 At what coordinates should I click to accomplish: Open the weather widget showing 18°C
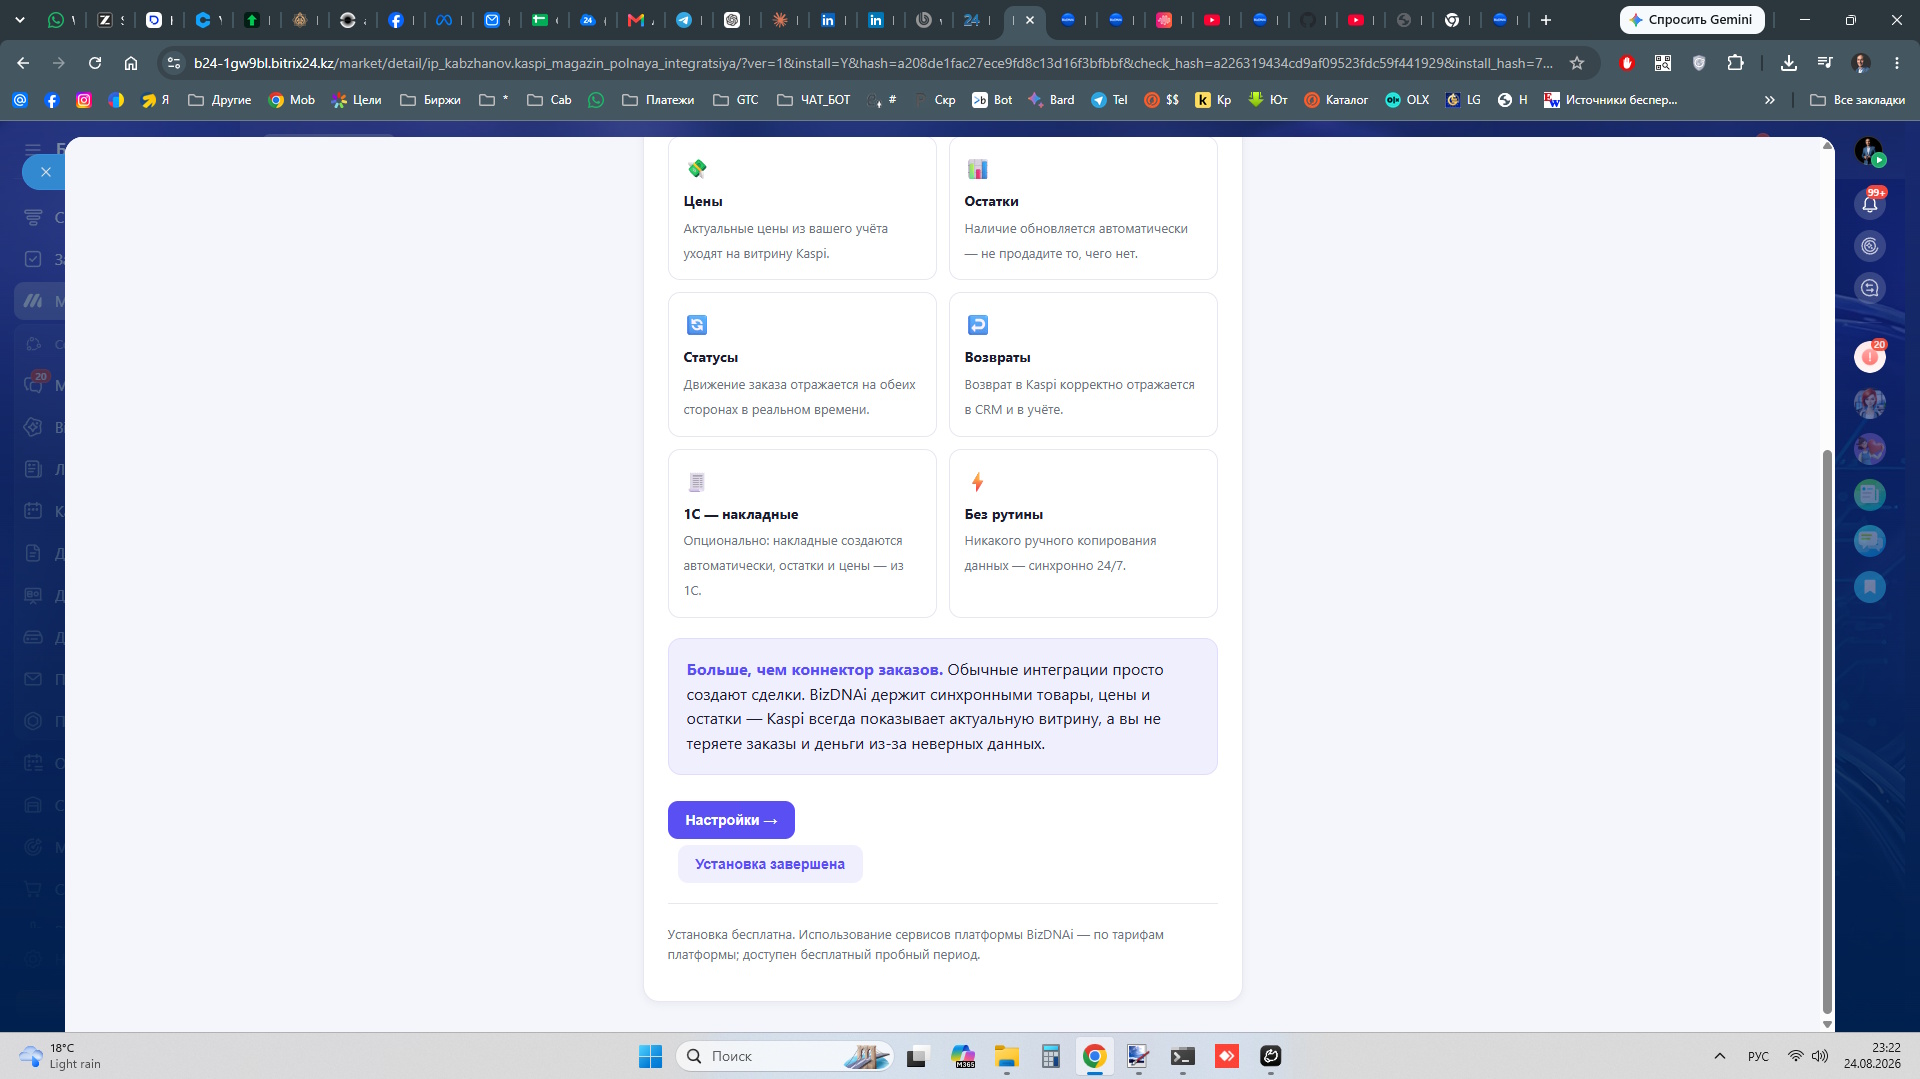point(61,1056)
